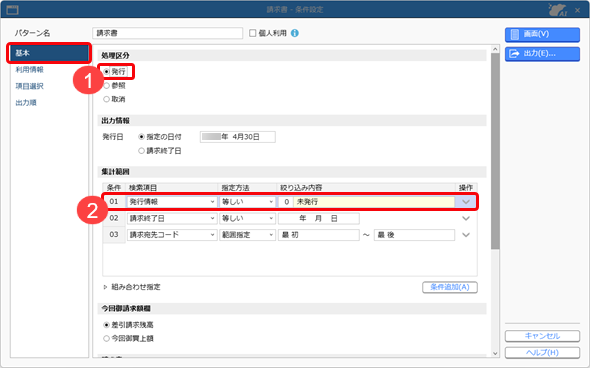Enable the 個人利用 checkbox
590x368 pixels.
[x=252, y=33]
